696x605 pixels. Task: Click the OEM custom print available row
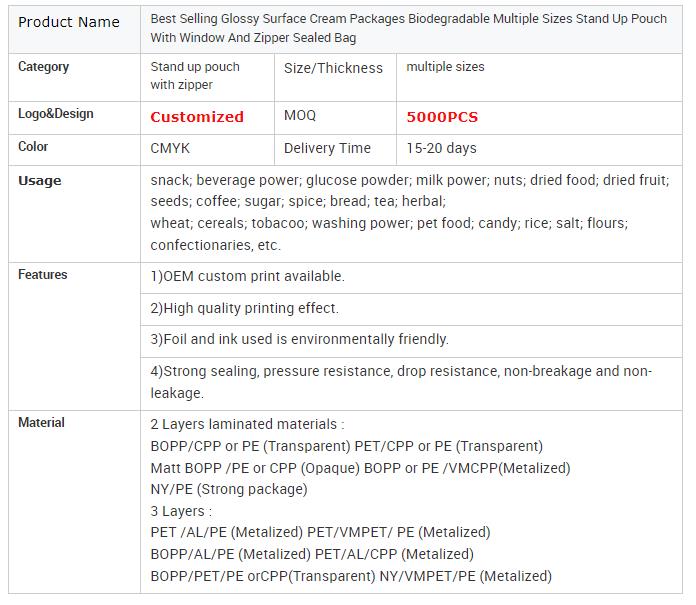click(x=411, y=278)
